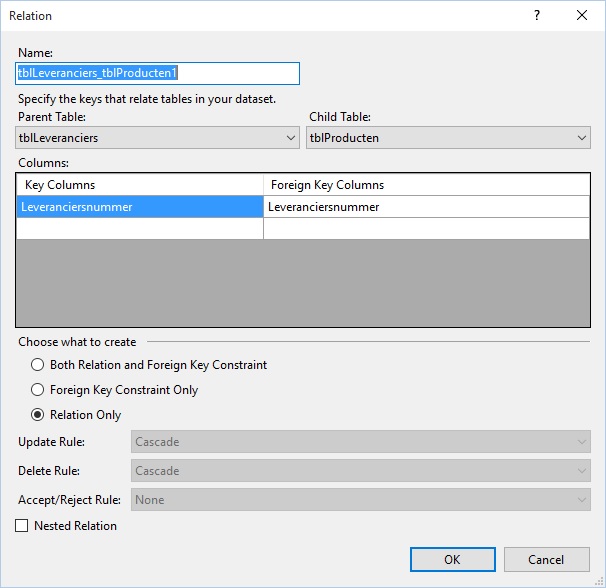Select Leveranciersnummer in Key Columns

(140, 207)
